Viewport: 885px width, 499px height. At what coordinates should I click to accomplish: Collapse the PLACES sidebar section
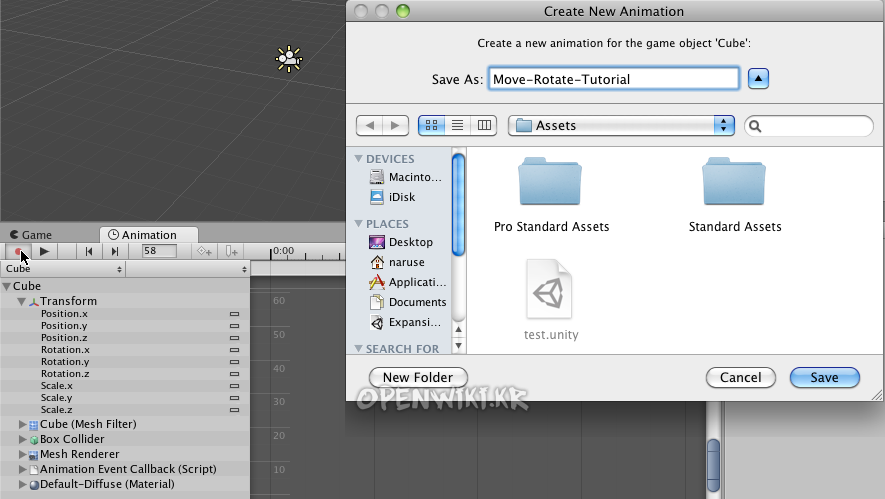pyautogui.click(x=358, y=224)
